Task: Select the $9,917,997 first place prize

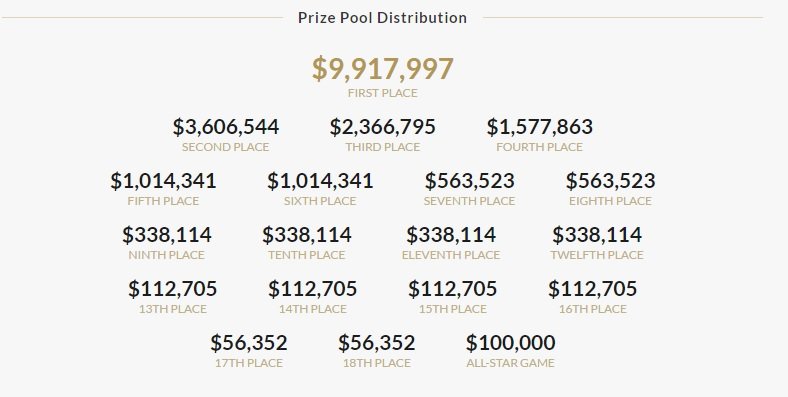Action: coord(382,68)
